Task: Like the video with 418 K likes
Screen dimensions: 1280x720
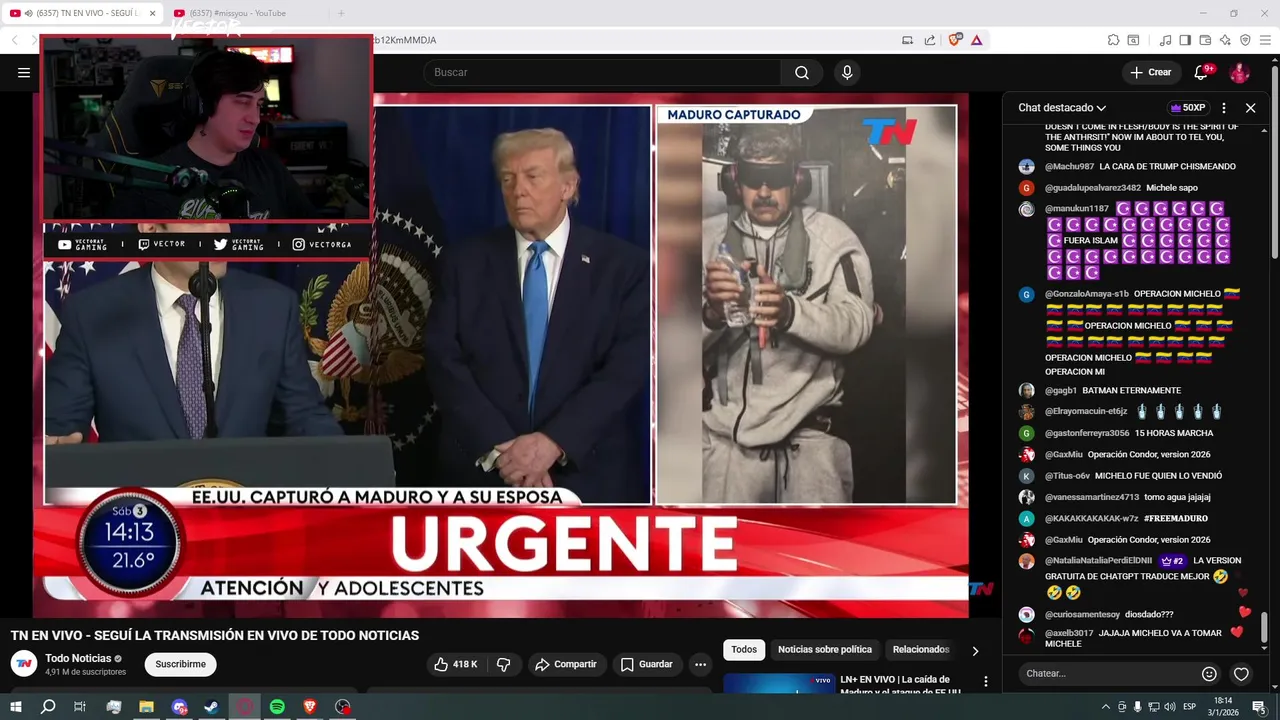Action: click(455, 664)
